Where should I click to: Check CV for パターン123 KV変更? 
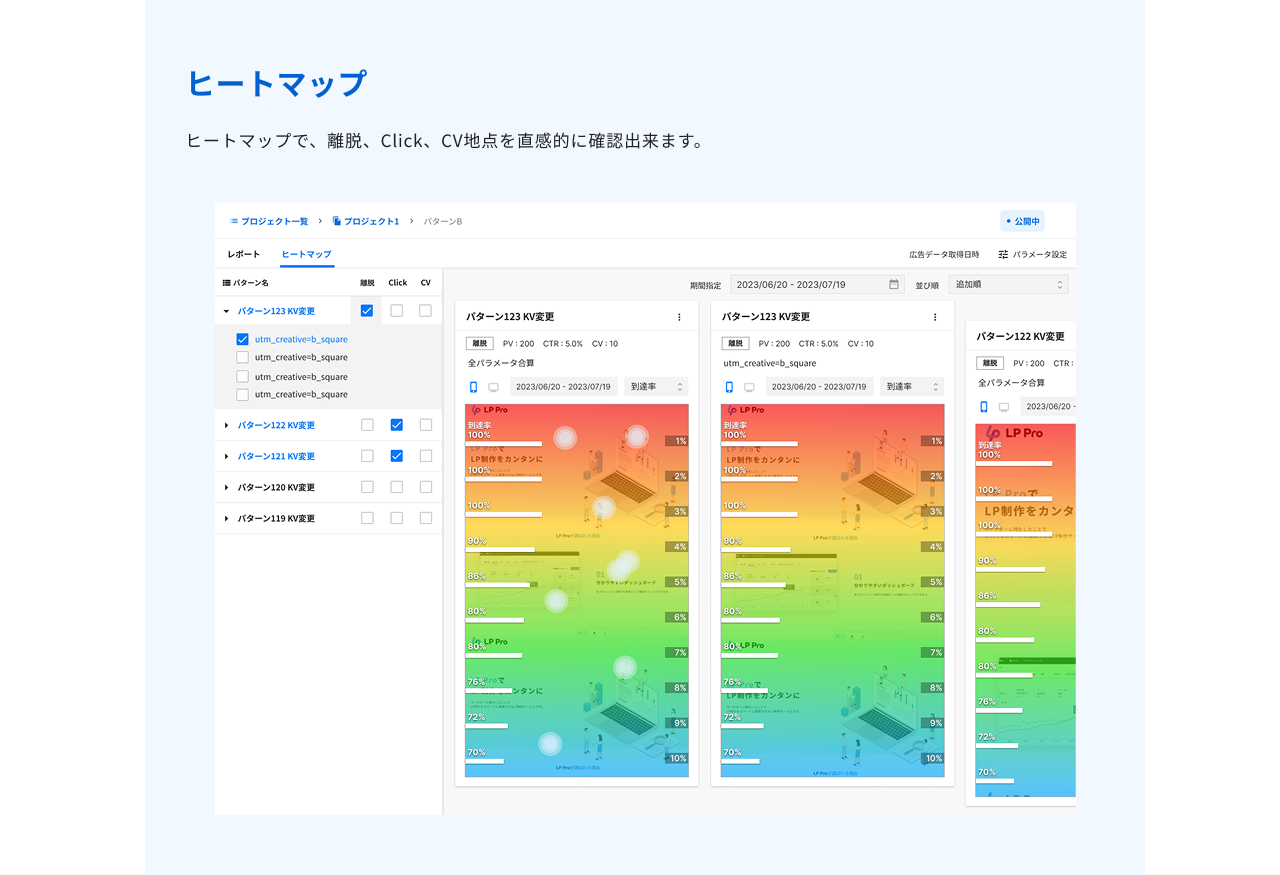(425, 311)
